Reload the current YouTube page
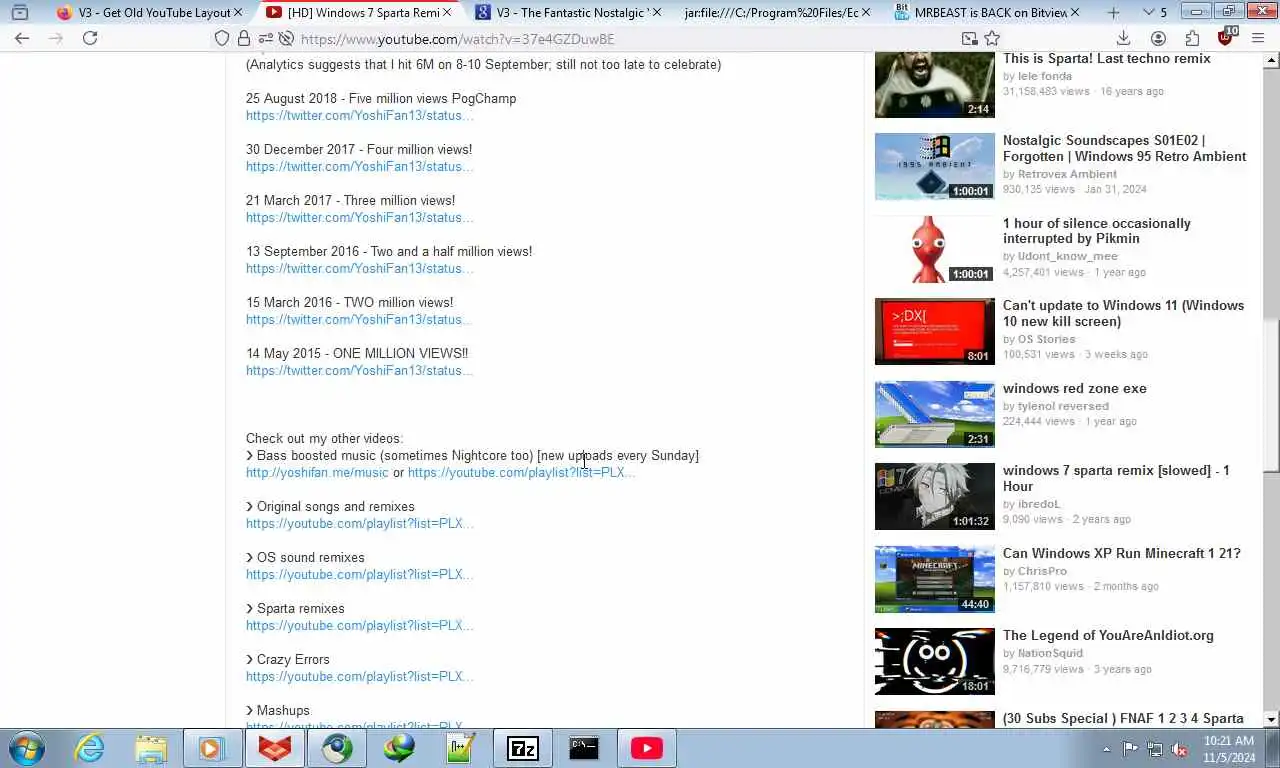 point(90,38)
